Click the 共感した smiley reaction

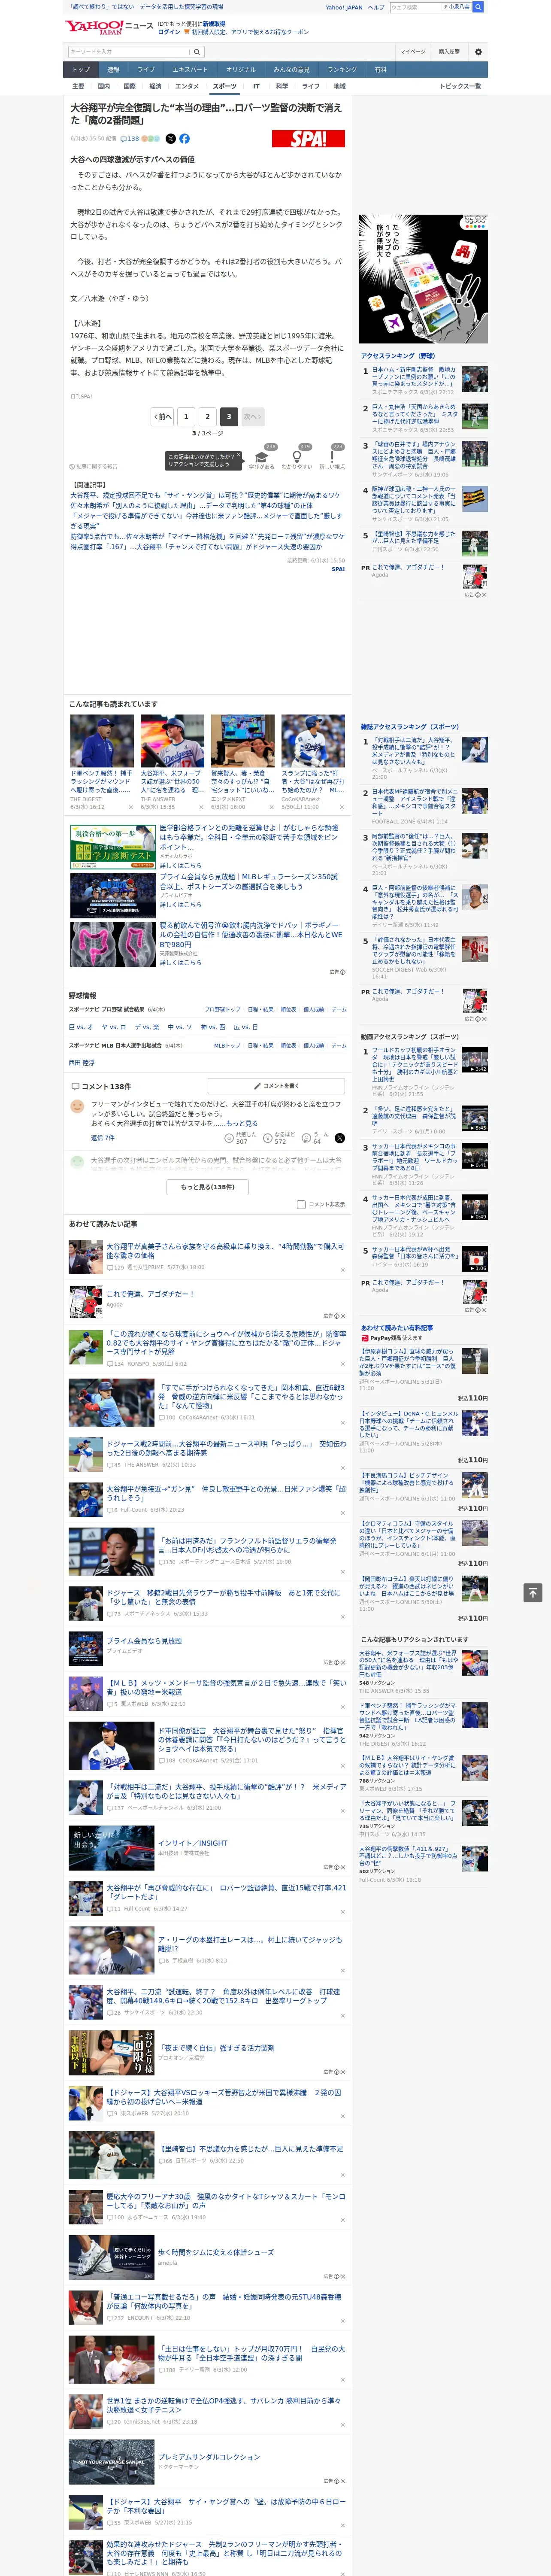pyautogui.click(x=229, y=1139)
